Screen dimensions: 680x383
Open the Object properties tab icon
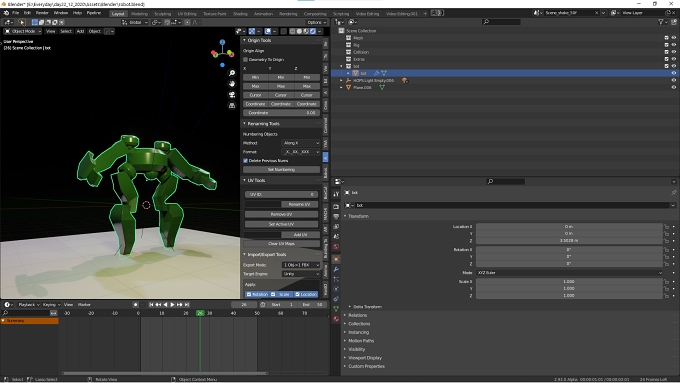tap(336, 259)
